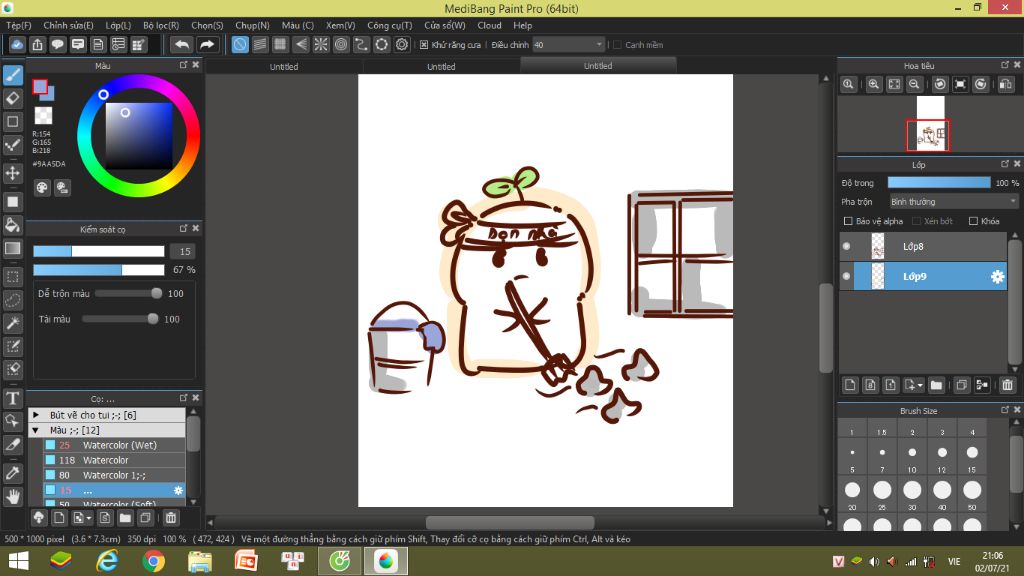The height and width of the screenshot is (576, 1024).
Task: Click canvas horizontal scrollbar
Action: point(509,522)
